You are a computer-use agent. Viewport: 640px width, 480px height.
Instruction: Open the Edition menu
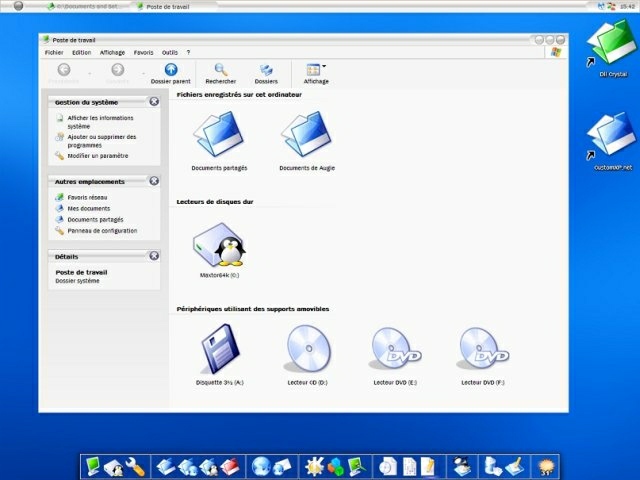point(82,53)
